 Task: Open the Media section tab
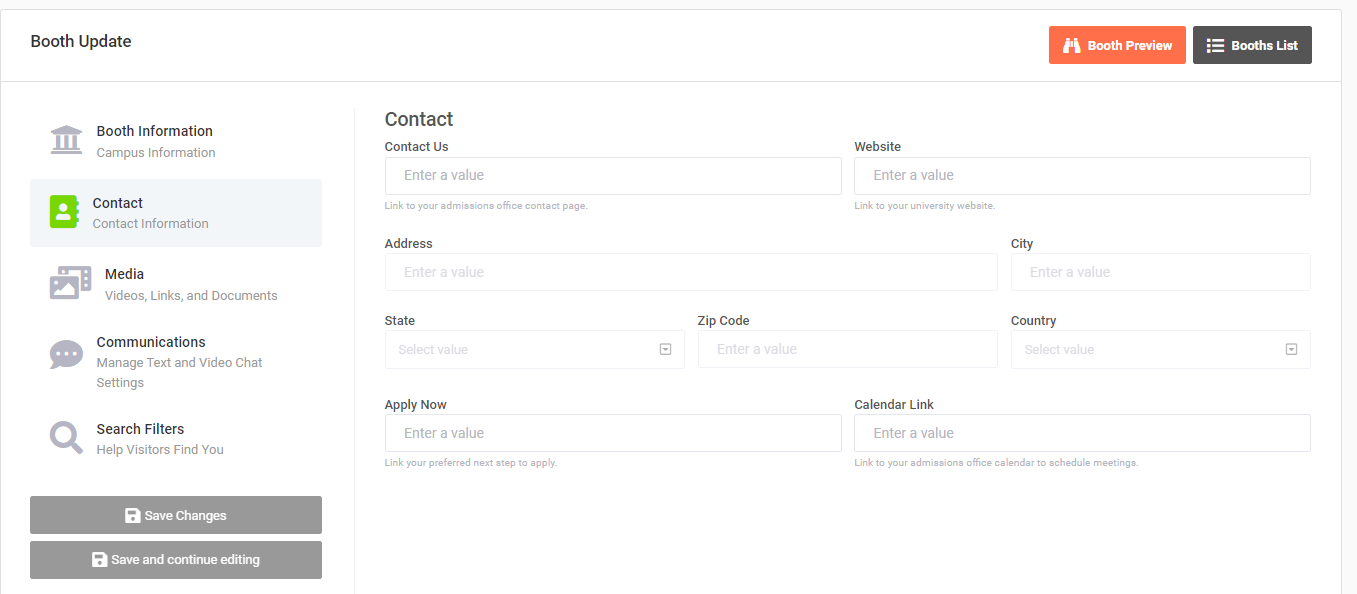click(176, 284)
